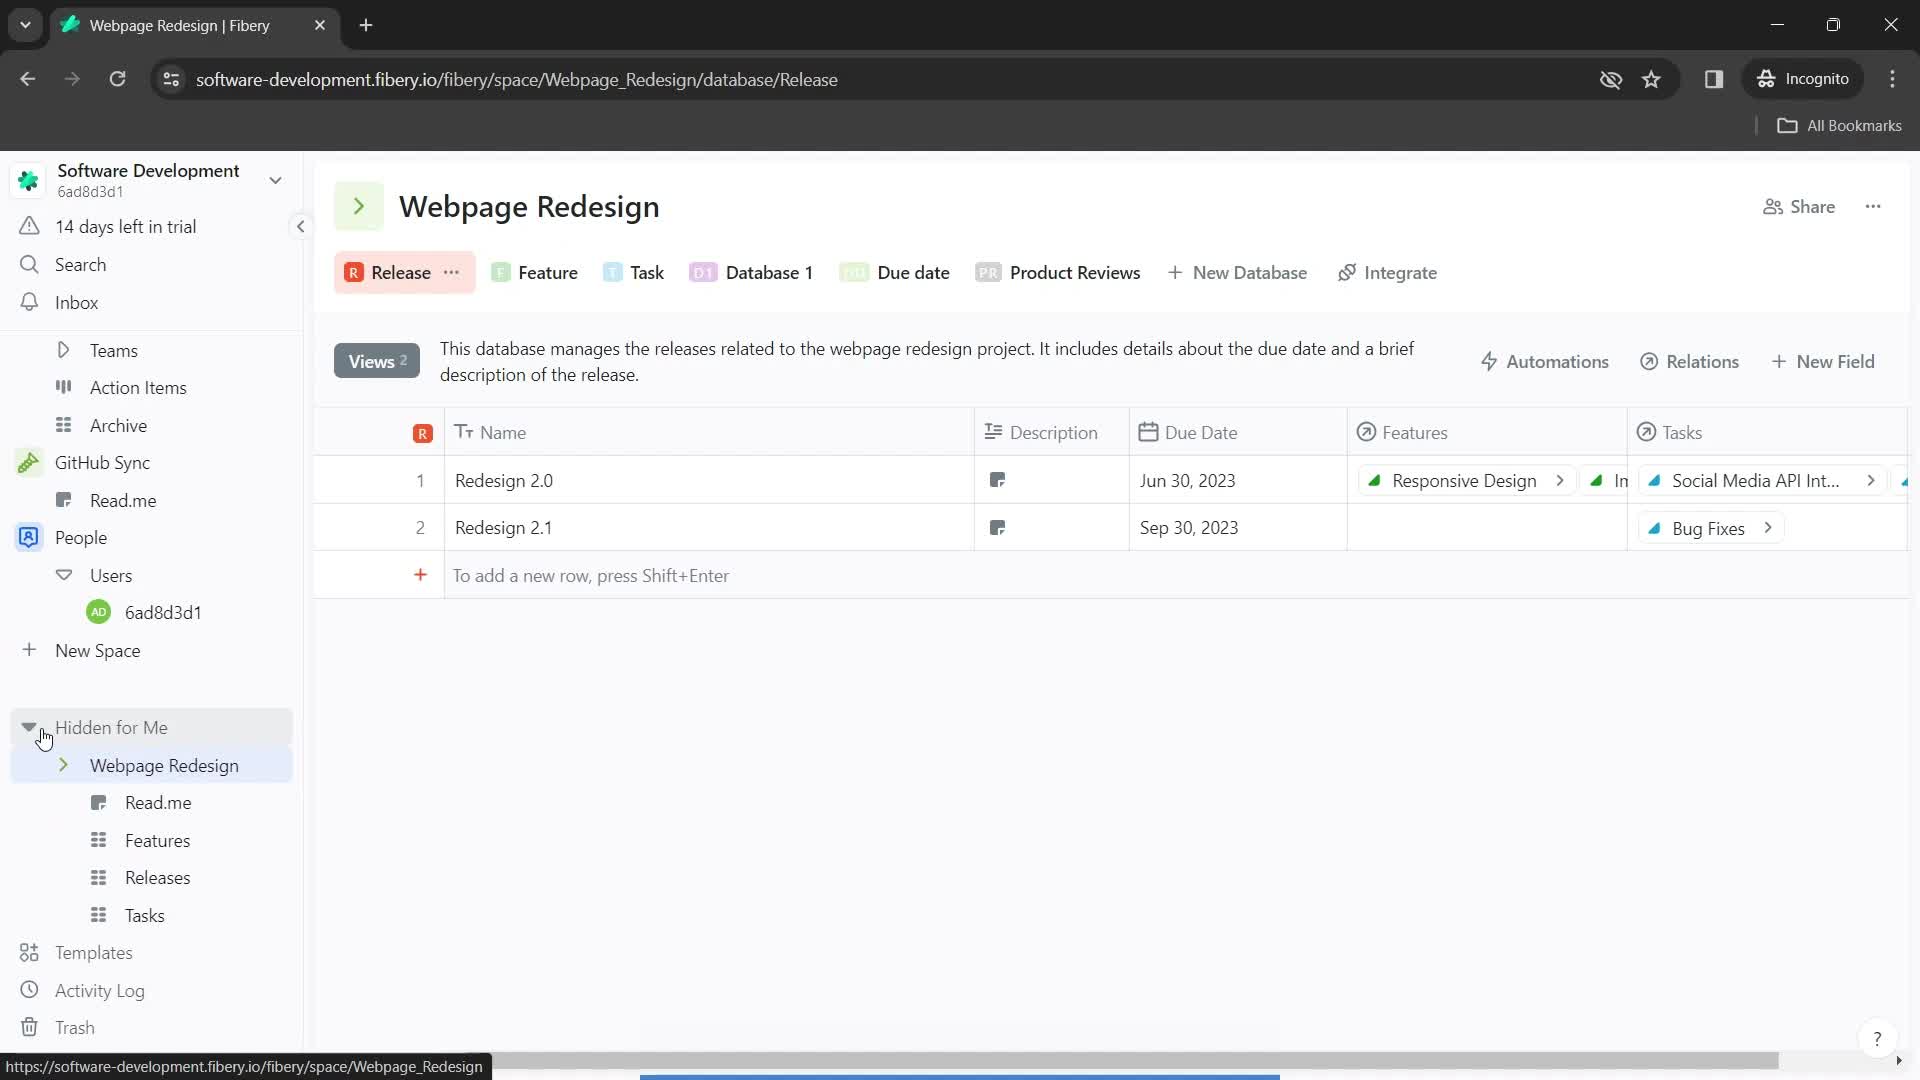Open Action Items in the sidebar

click(x=138, y=388)
